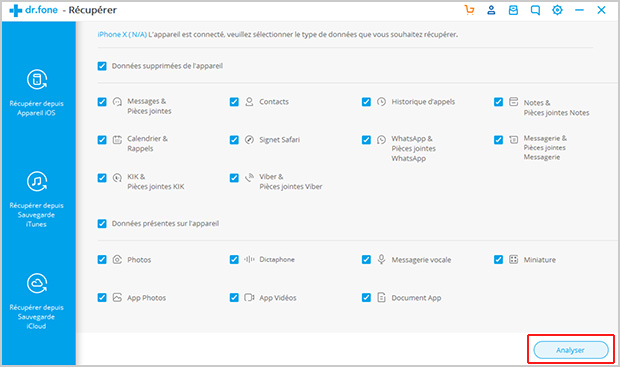Uncheck the App Vidéos checkbox
This screenshot has width=620, height=367.
pos(234,298)
